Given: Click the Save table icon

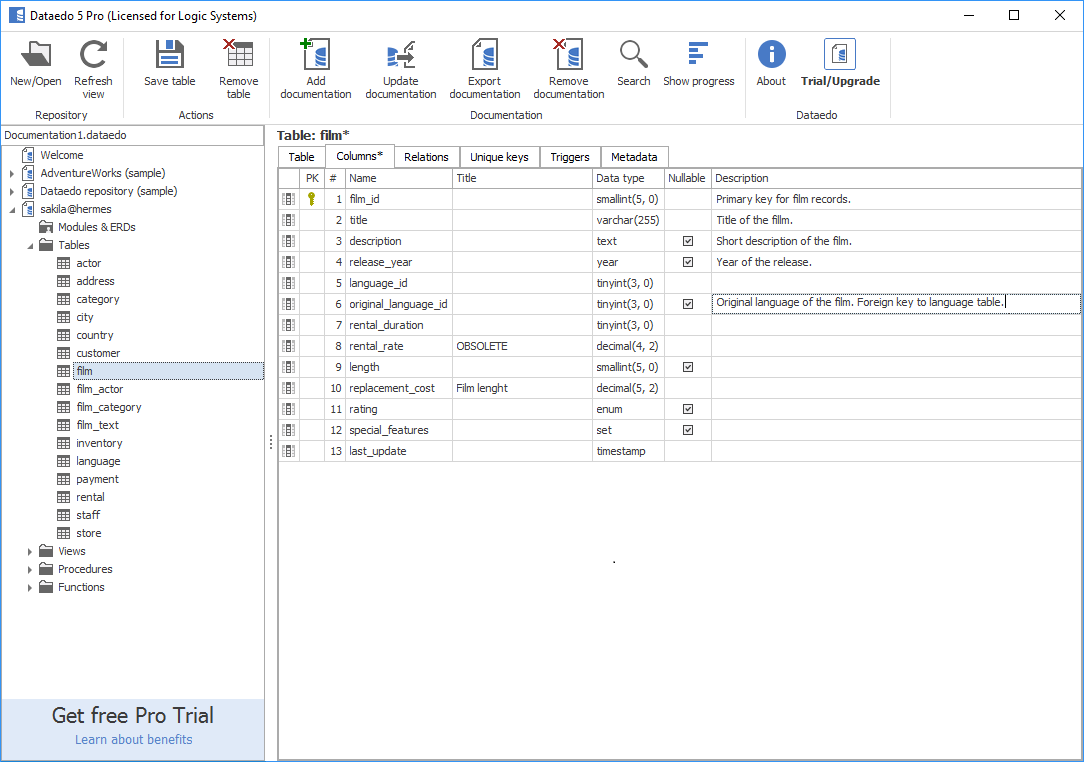Looking at the screenshot, I should (169, 56).
